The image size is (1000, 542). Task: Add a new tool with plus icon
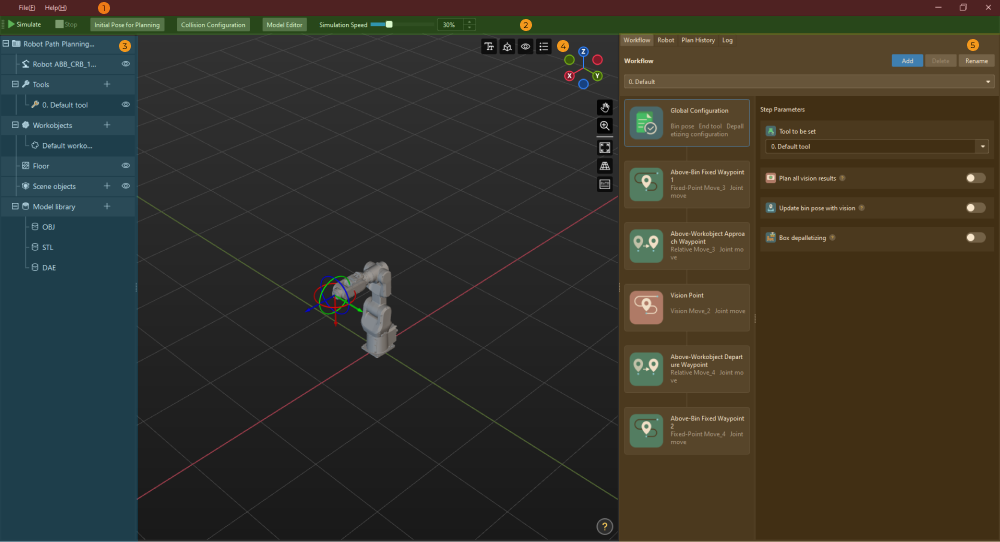(107, 84)
